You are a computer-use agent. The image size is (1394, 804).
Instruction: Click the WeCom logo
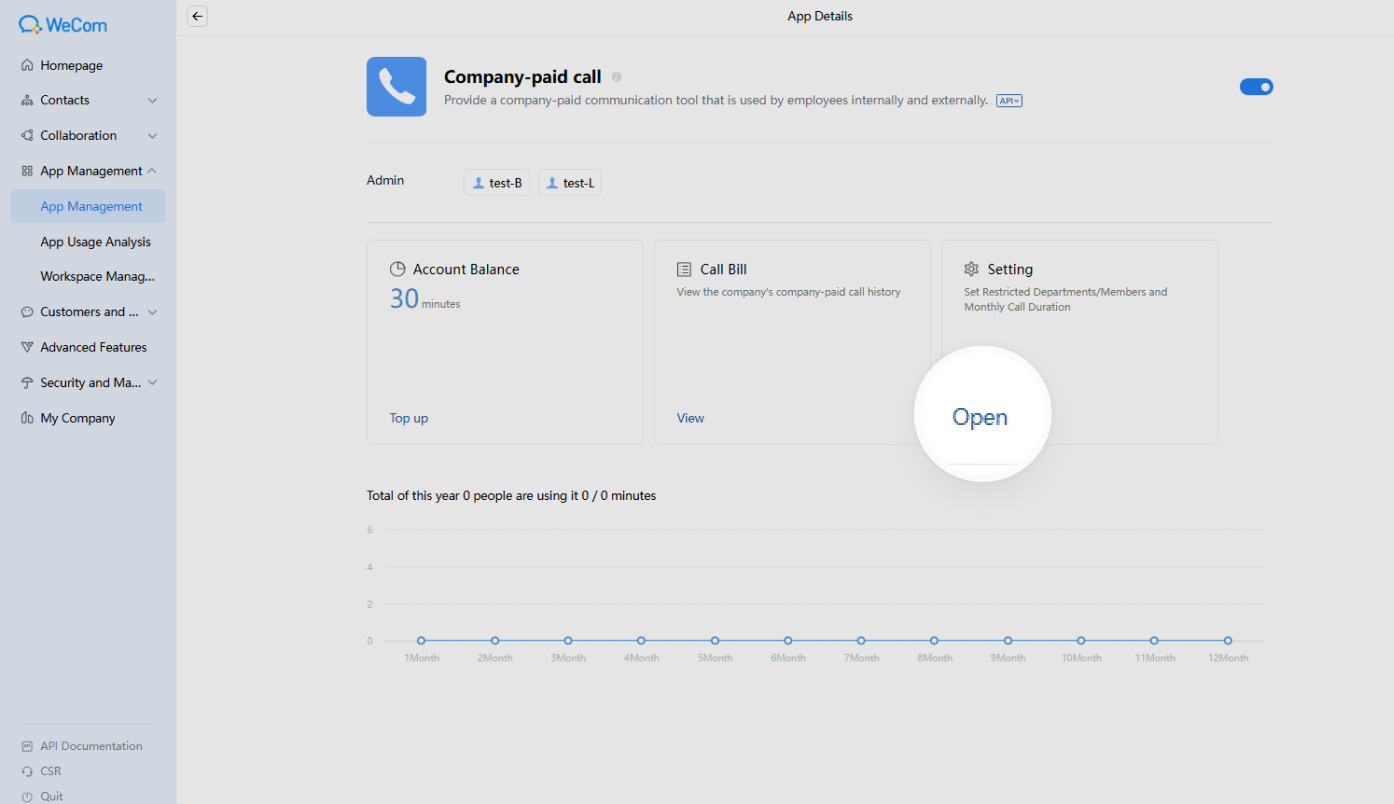point(63,25)
